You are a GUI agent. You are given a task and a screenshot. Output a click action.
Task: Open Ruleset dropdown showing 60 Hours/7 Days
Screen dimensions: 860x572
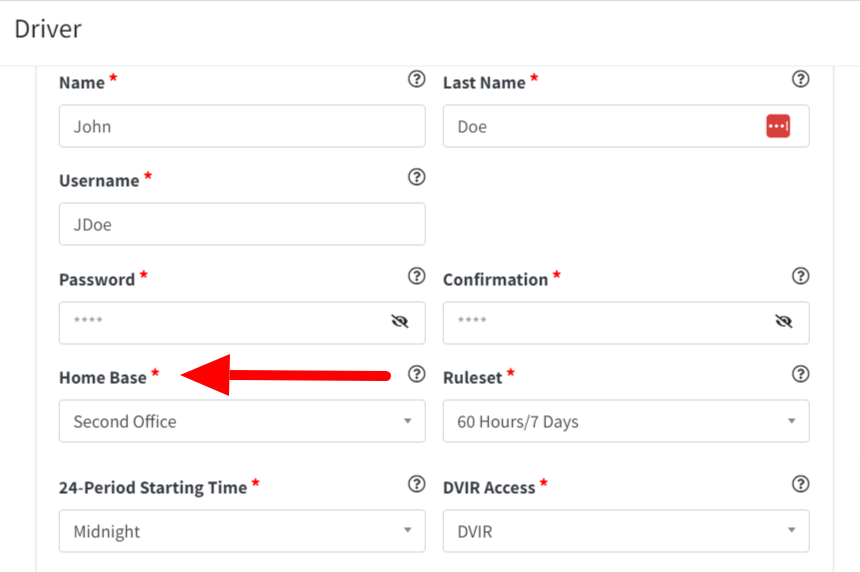626,421
